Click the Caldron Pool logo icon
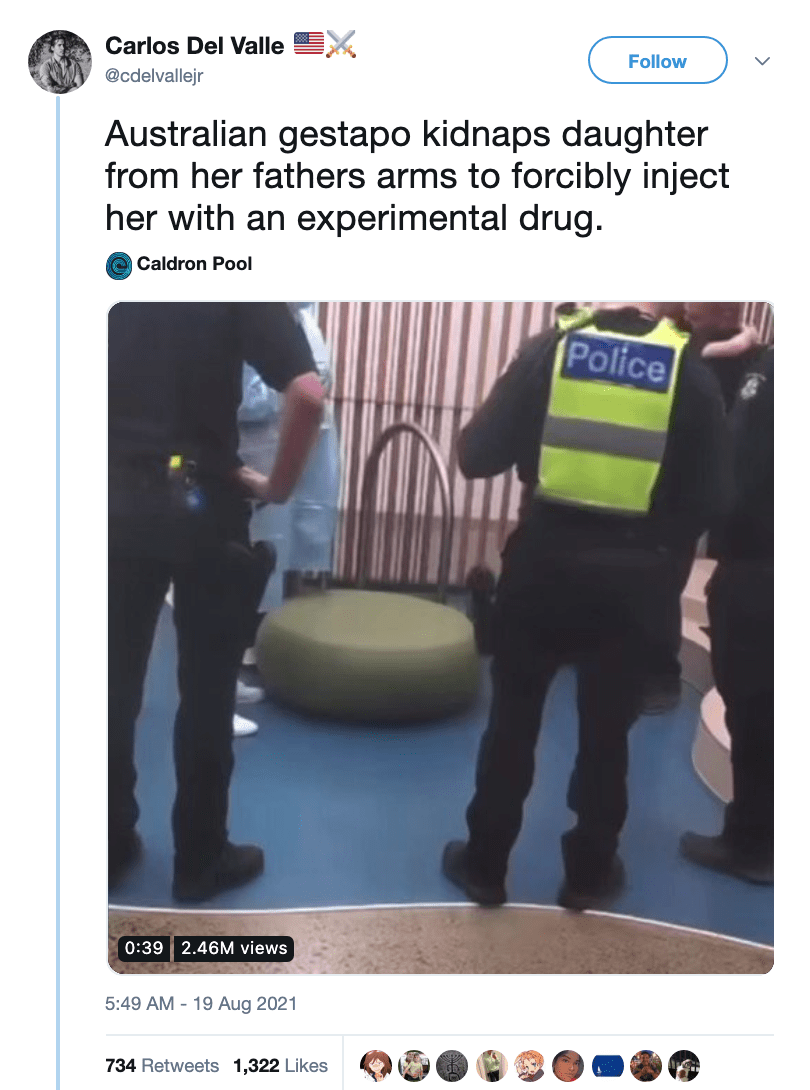The height and width of the screenshot is (1090, 810). point(119,266)
